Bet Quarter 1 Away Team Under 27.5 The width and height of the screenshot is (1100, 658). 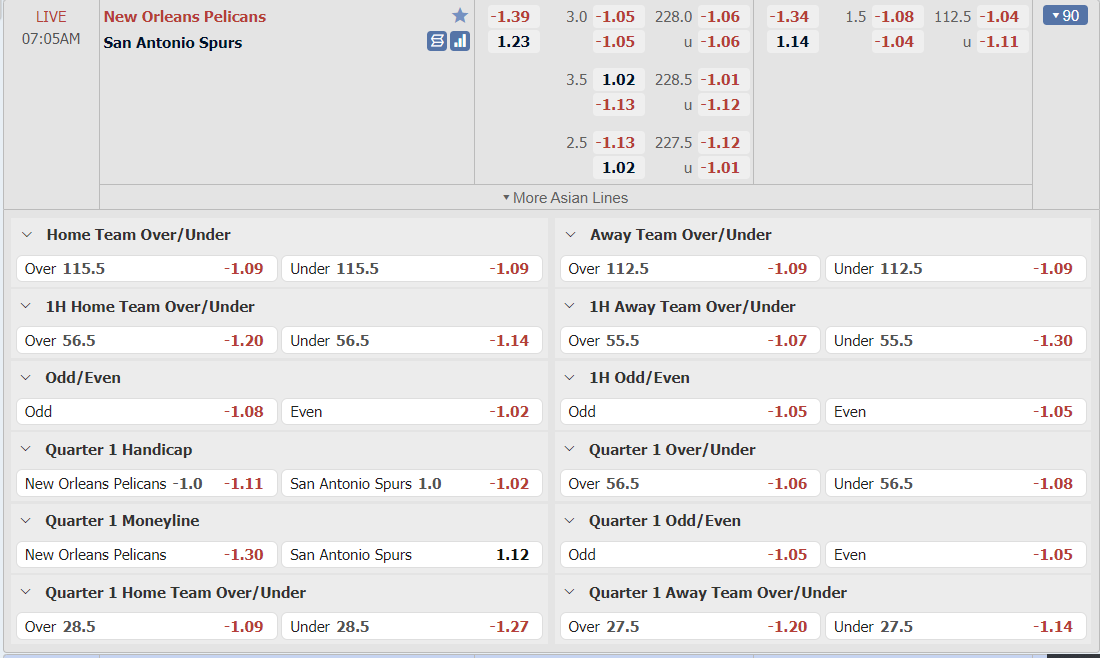click(955, 627)
